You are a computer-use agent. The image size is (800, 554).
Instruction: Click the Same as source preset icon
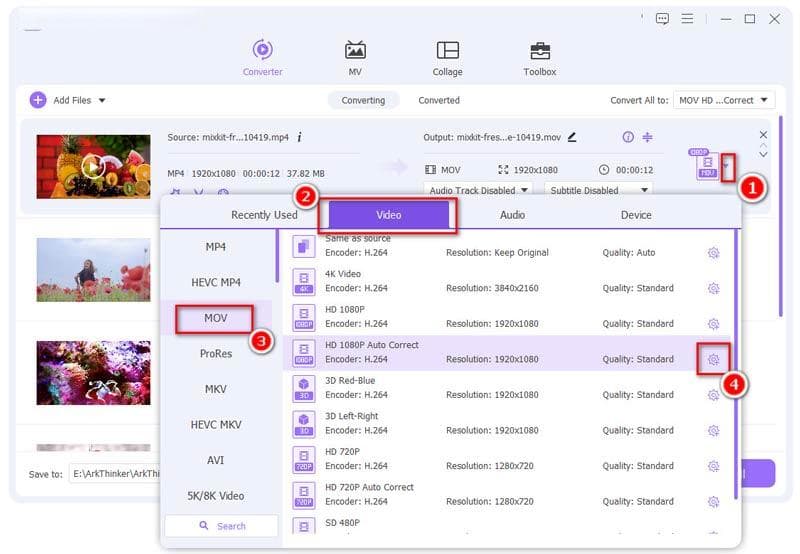click(304, 246)
